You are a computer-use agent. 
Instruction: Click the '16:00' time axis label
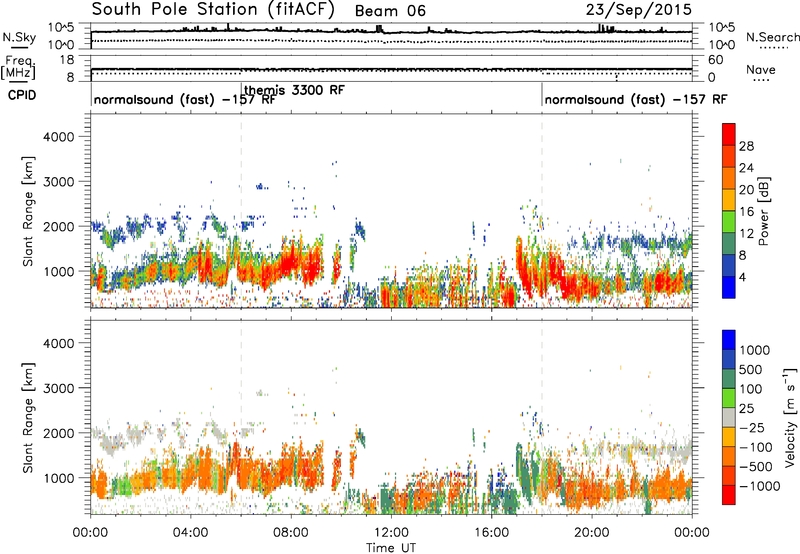point(491,533)
